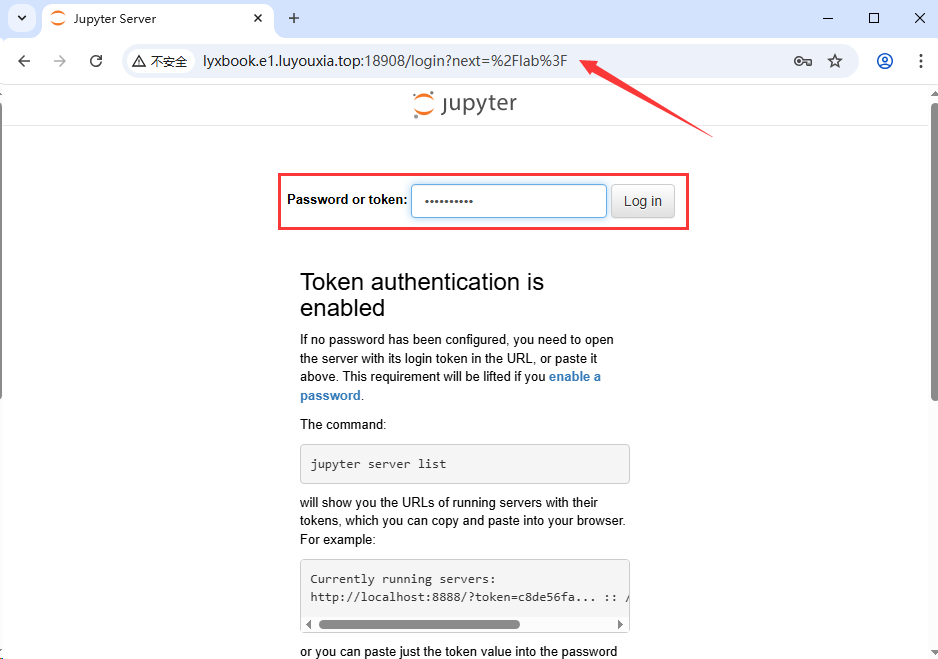Open the Chrome profile account icon

click(884, 61)
